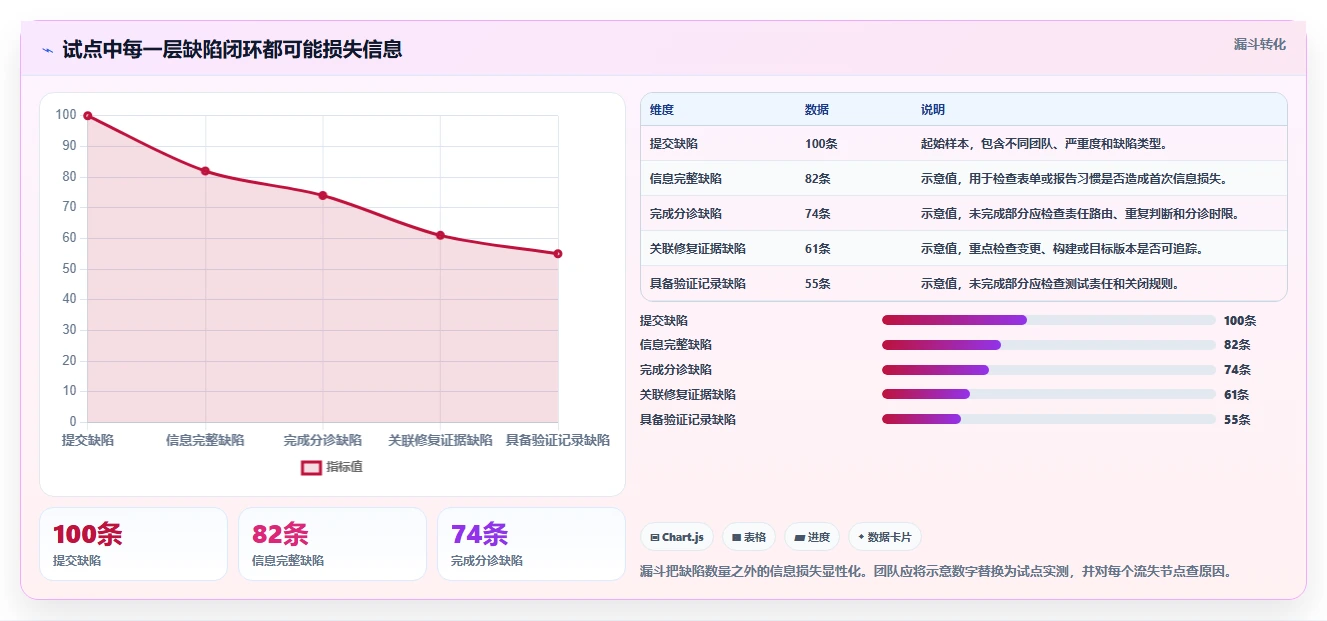Click the 数据 table column header
The image size is (1327, 621).
click(817, 110)
